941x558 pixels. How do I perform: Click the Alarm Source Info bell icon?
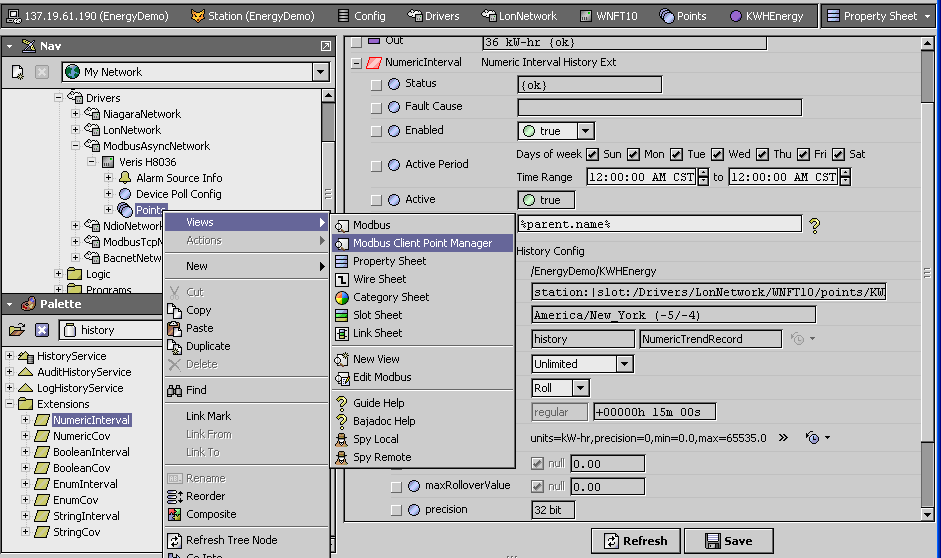coord(125,178)
